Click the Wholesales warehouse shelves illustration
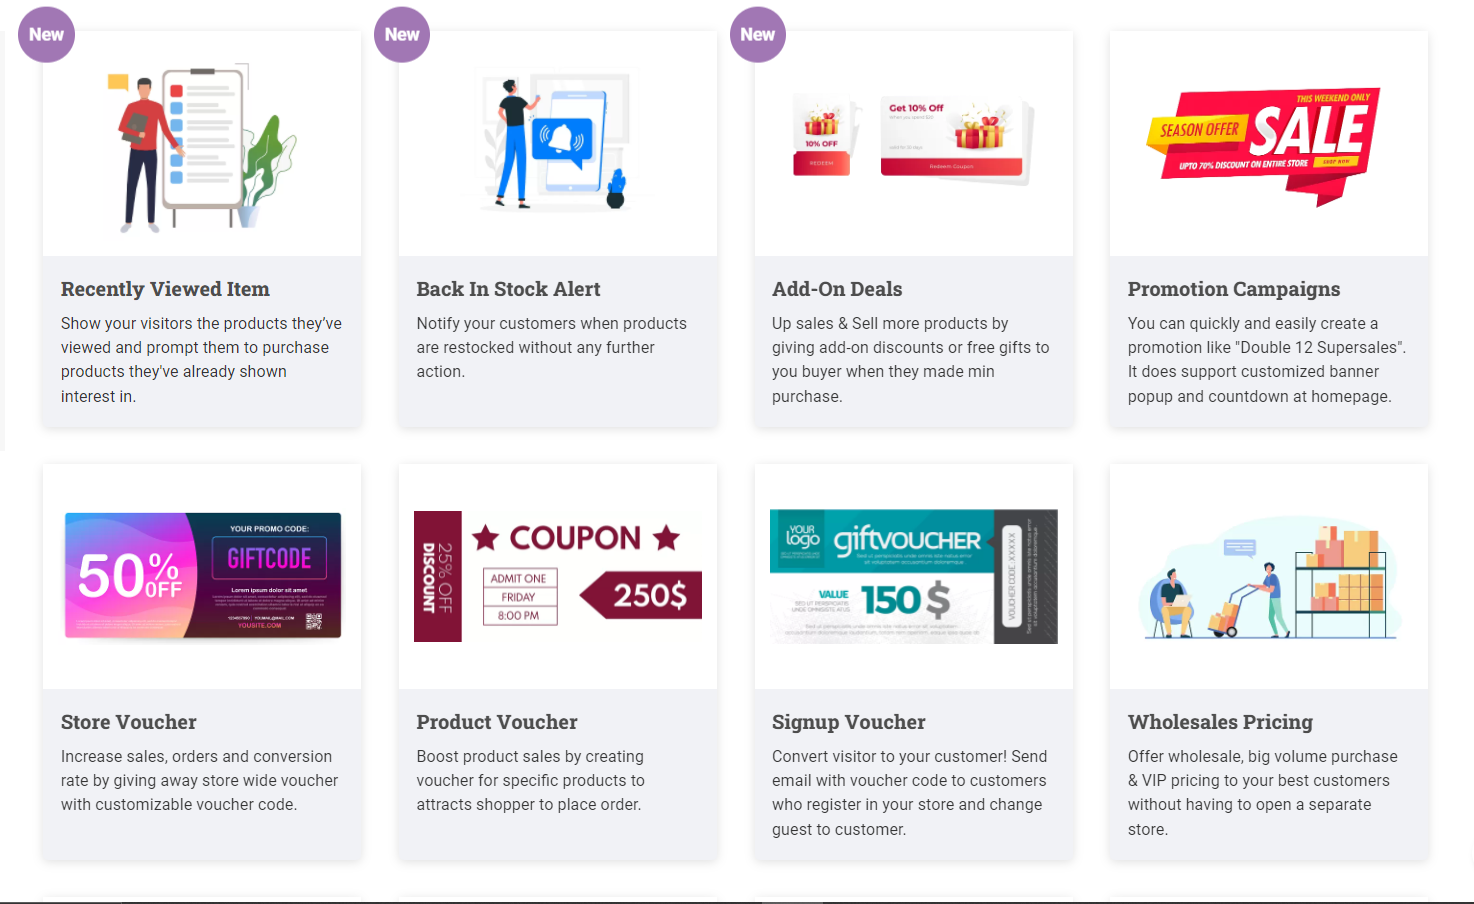1474x904 pixels. (x=1268, y=579)
